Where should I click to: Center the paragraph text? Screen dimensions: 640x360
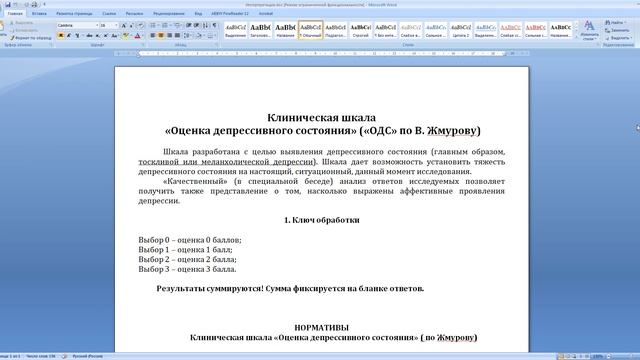161,36
